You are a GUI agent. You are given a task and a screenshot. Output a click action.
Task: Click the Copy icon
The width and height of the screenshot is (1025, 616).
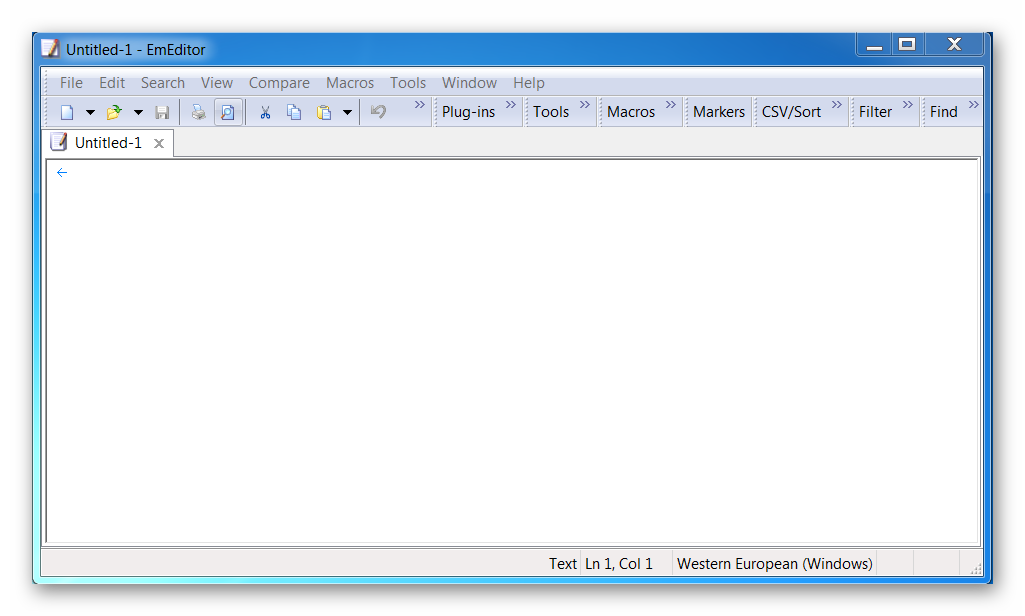click(x=294, y=112)
